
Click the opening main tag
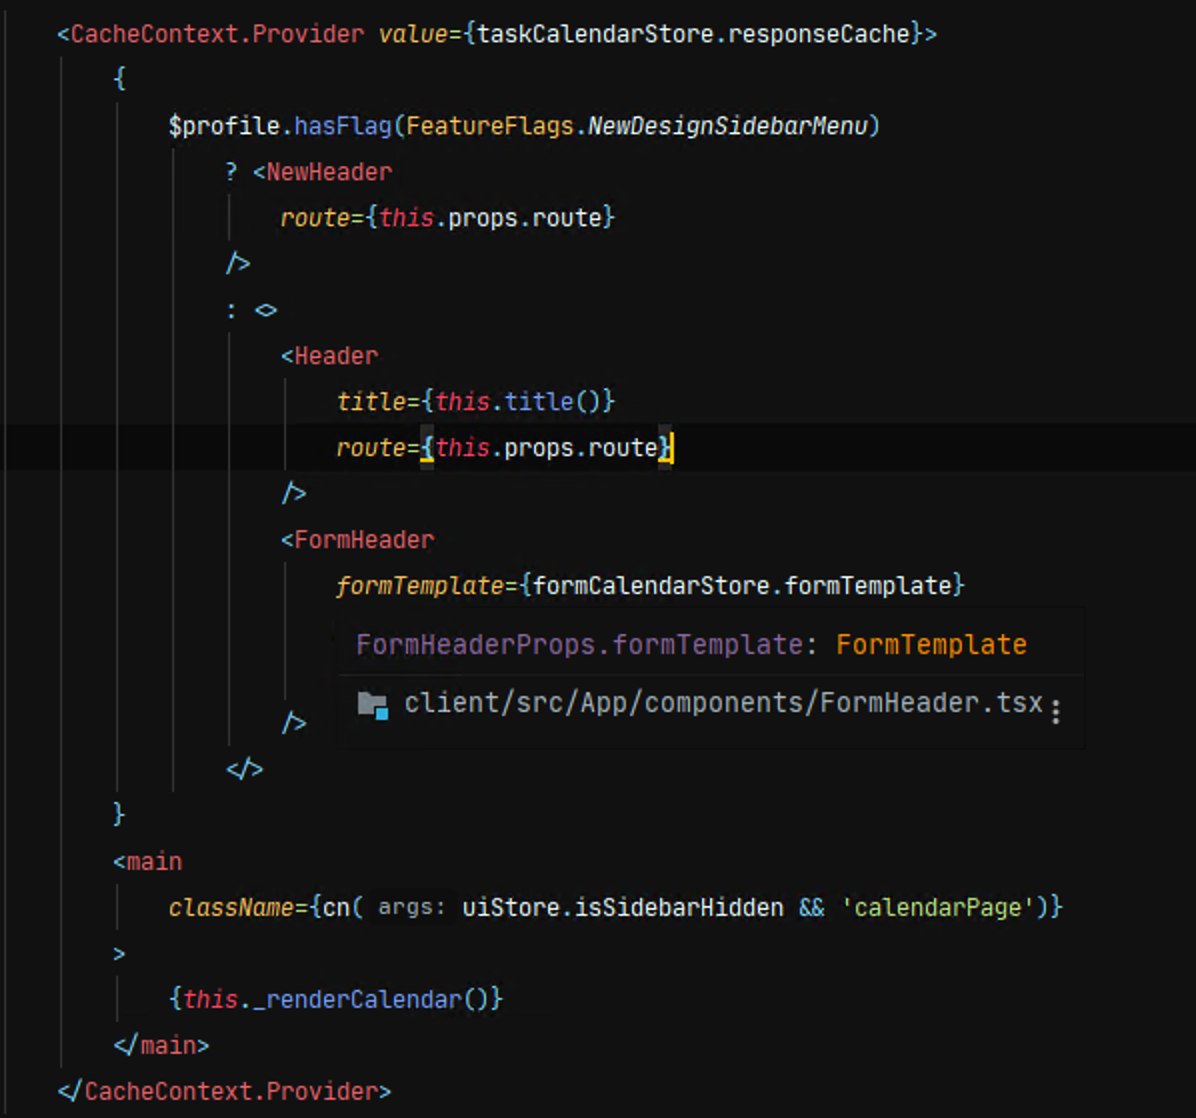point(148,862)
